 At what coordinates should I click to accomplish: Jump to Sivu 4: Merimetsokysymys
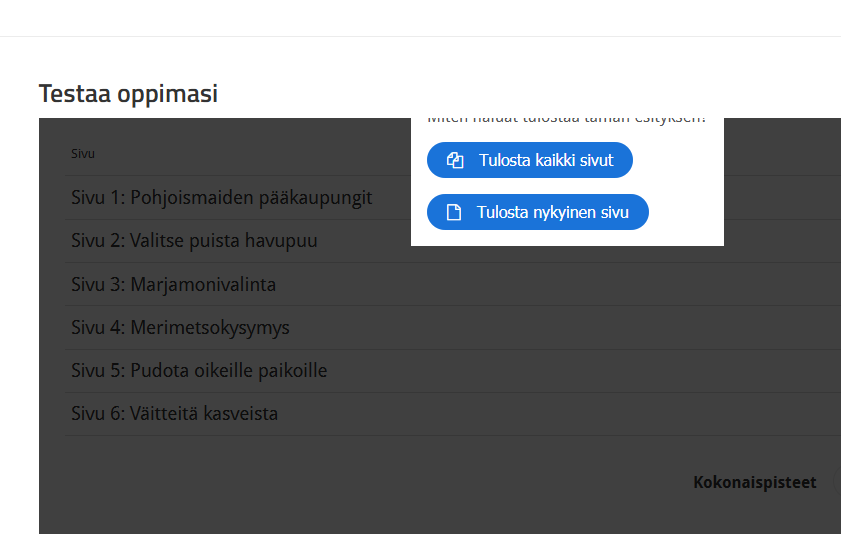click(180, 327)
